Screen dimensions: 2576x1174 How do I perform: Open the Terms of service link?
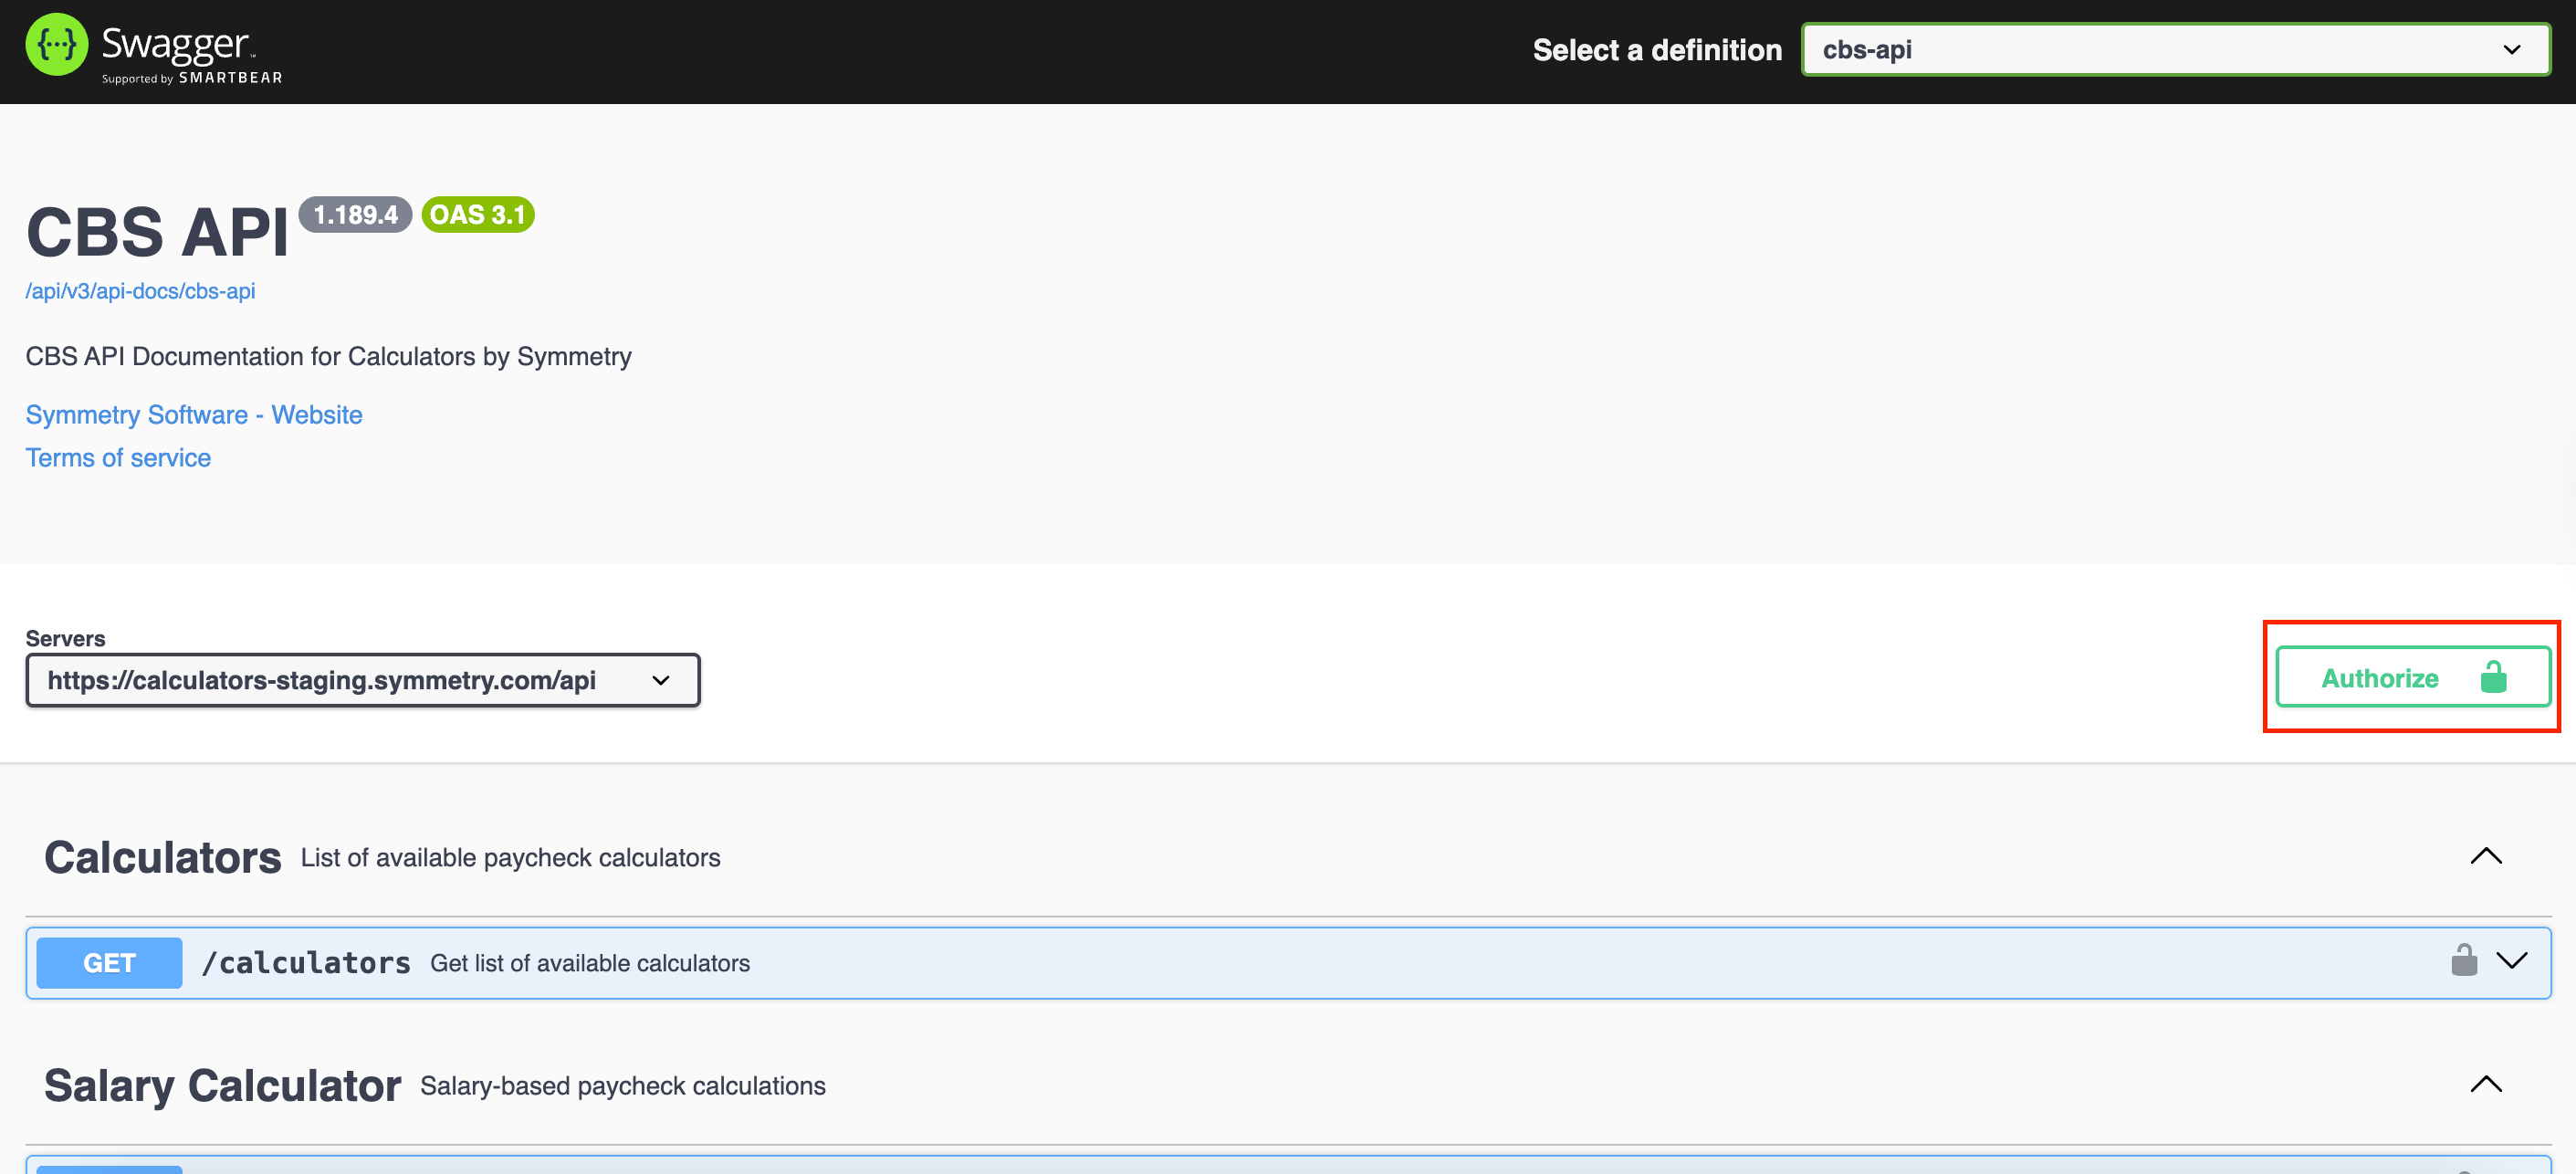pos(118,458)
